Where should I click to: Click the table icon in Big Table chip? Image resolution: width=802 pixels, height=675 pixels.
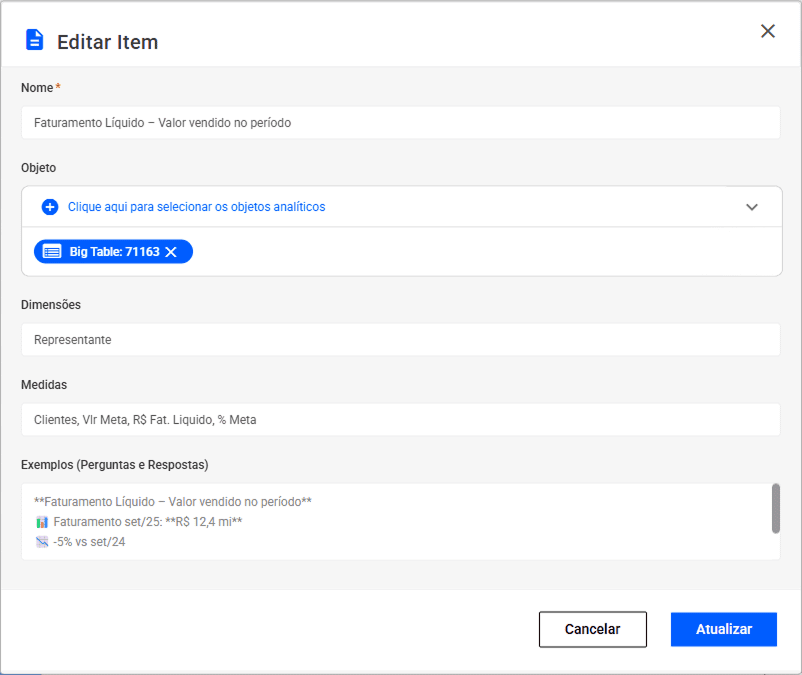click(x=52, y=252)
